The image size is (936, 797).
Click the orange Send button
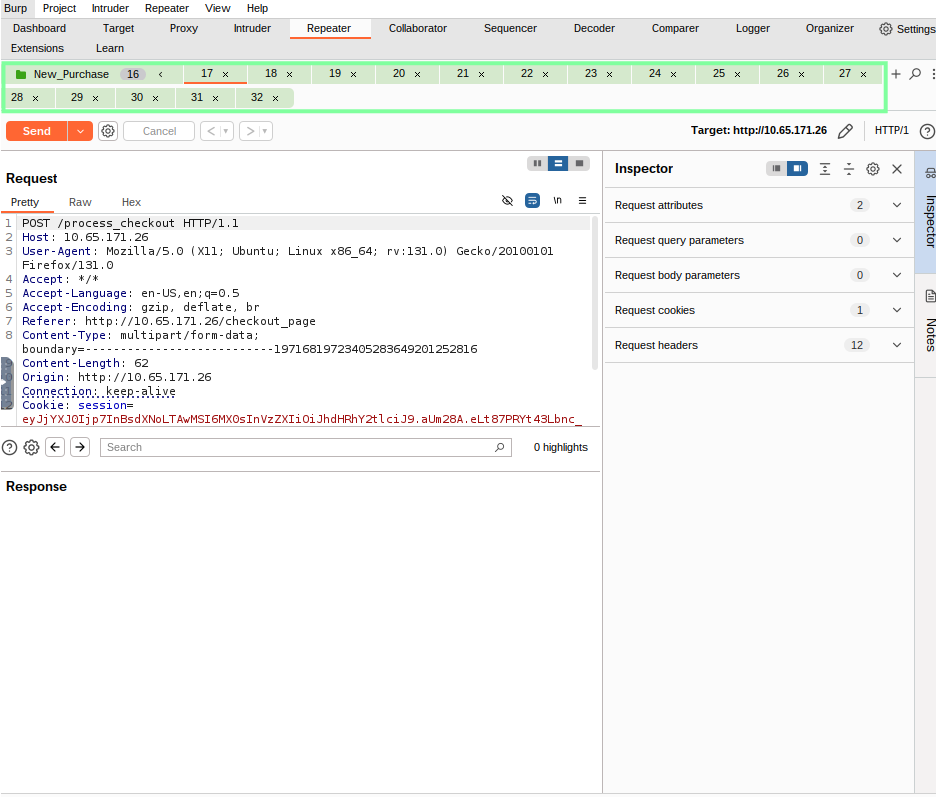click(36, 131)
